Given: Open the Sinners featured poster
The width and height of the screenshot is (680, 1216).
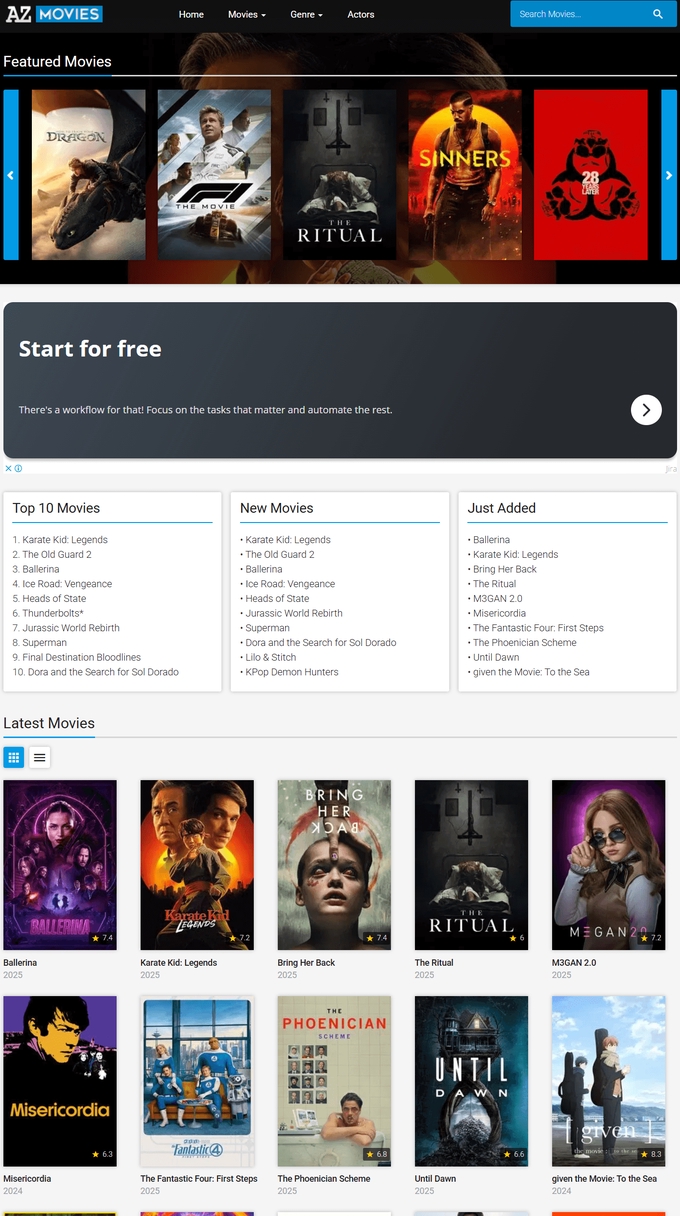Looking at the screenshot, I should [465, 175].
